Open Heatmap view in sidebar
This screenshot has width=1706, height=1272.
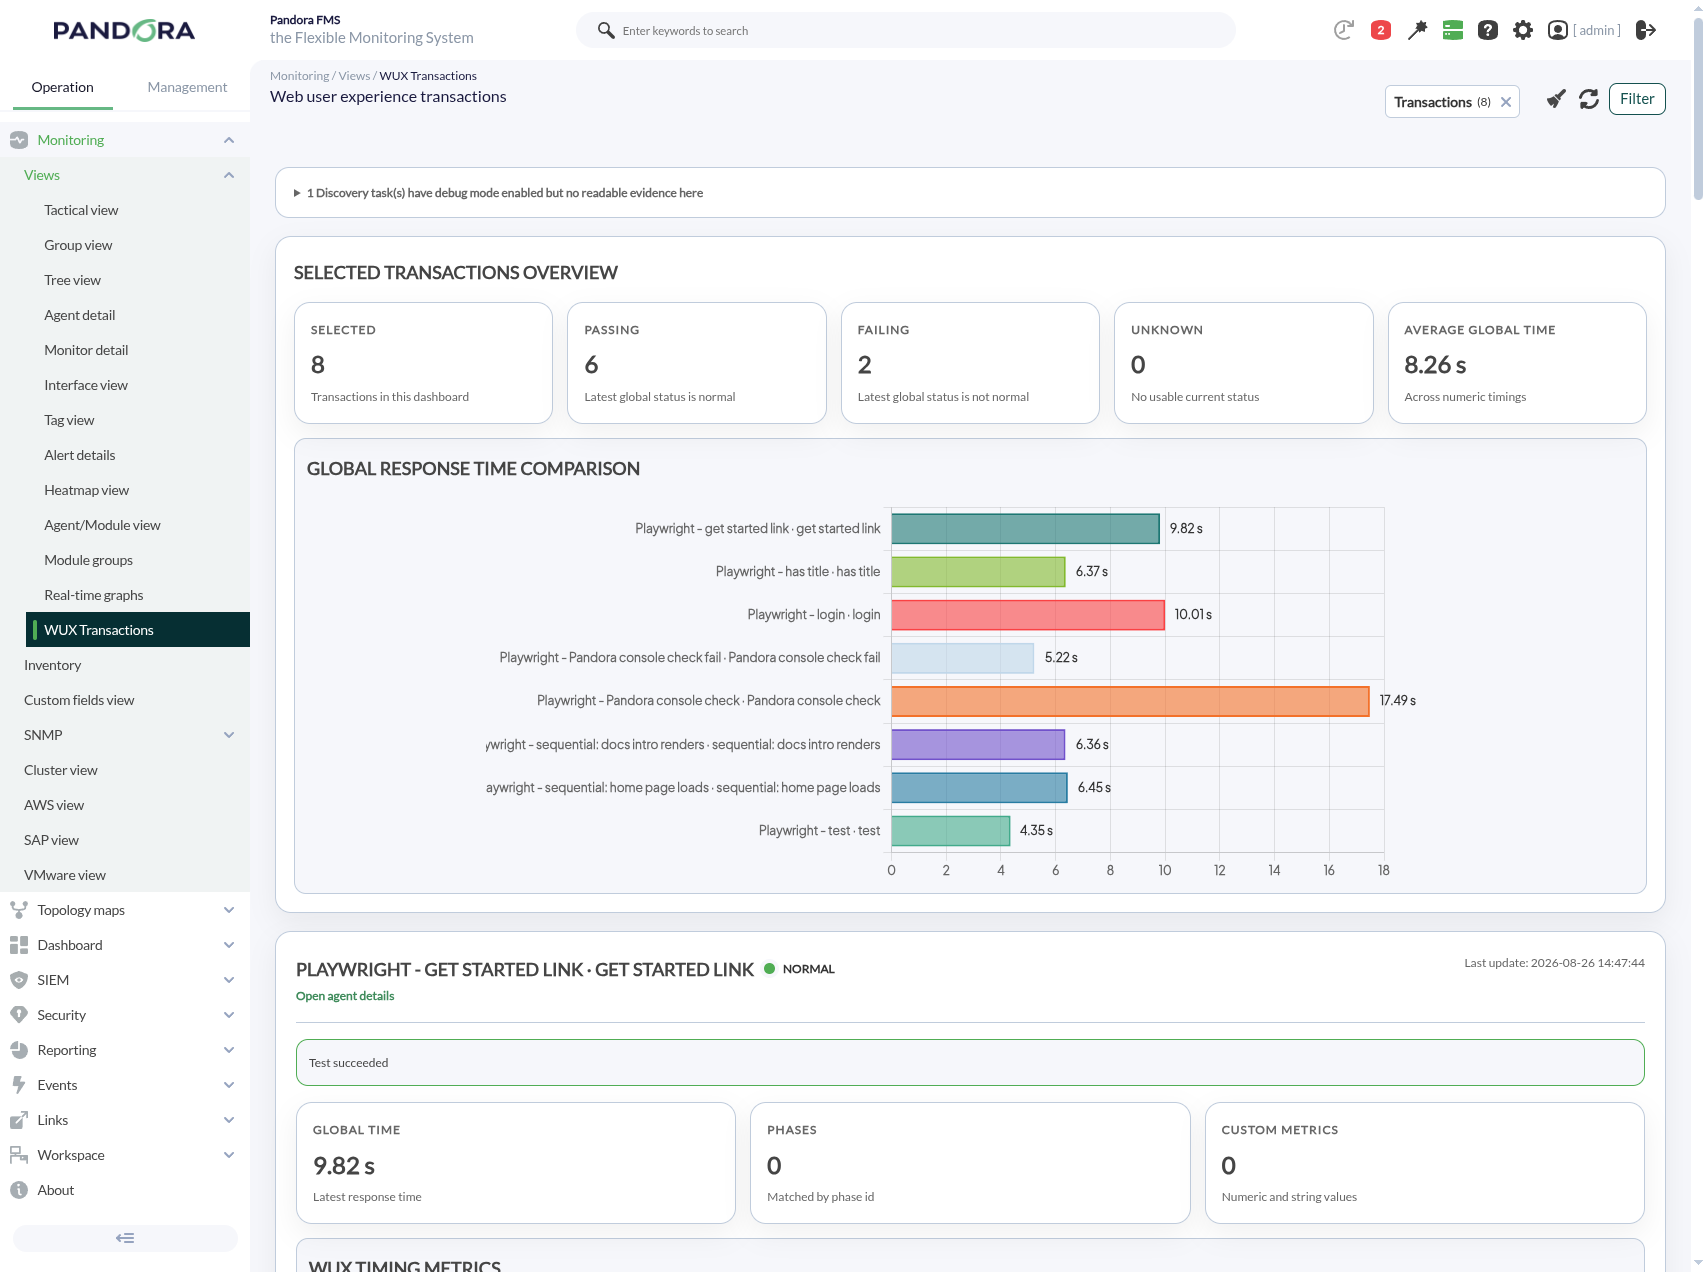pyautogui.click(x=86, y=490)
